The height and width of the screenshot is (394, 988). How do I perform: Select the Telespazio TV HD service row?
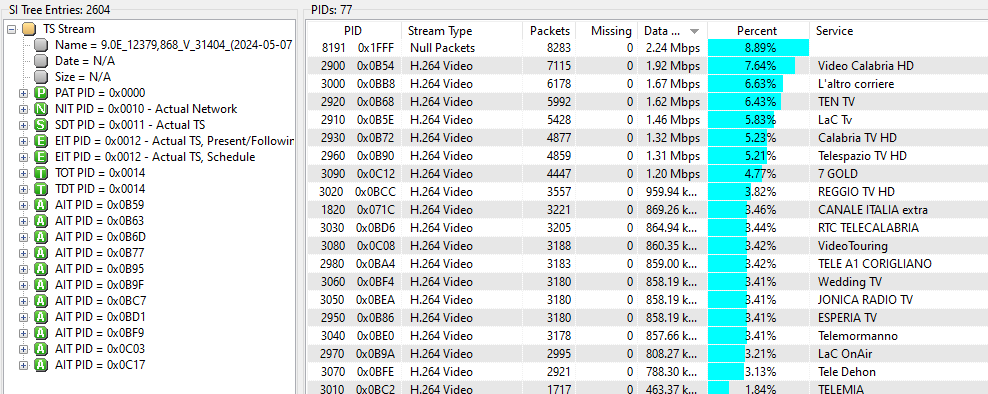[x=647, y=156]
